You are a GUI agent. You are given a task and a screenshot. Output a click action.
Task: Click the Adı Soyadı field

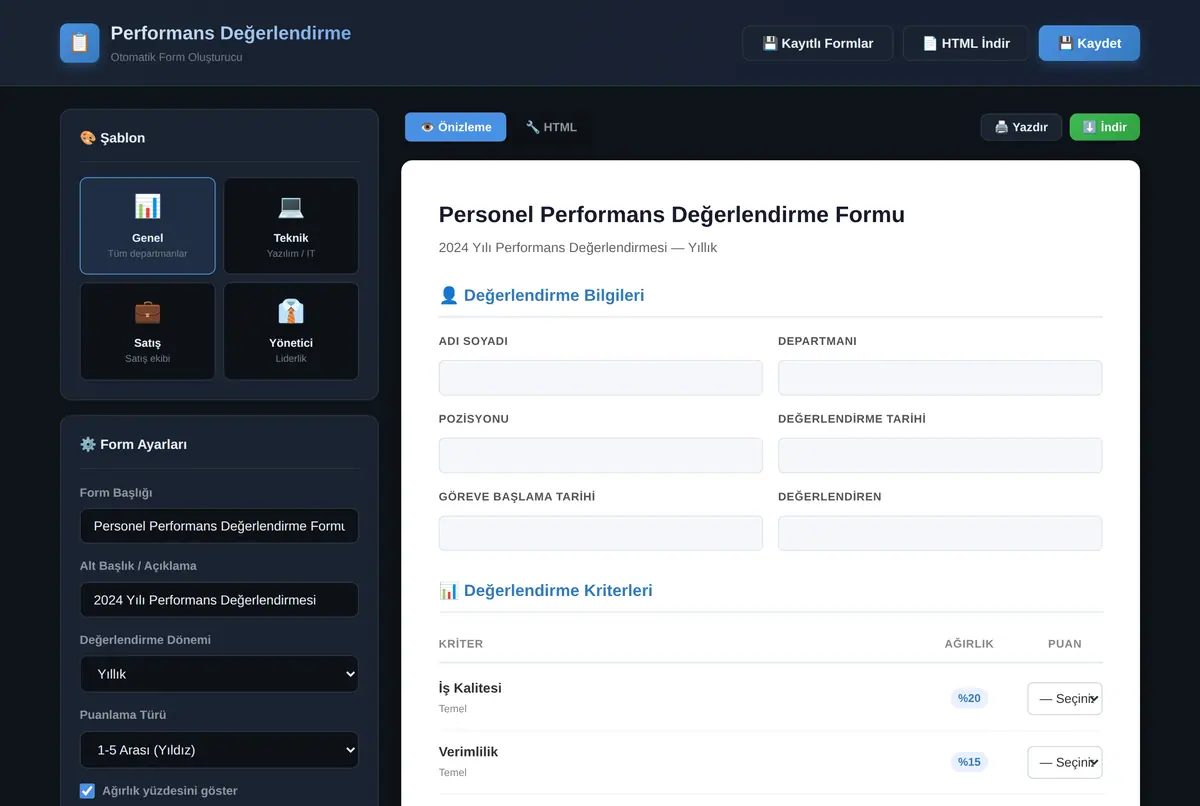(x=601, y=378)
